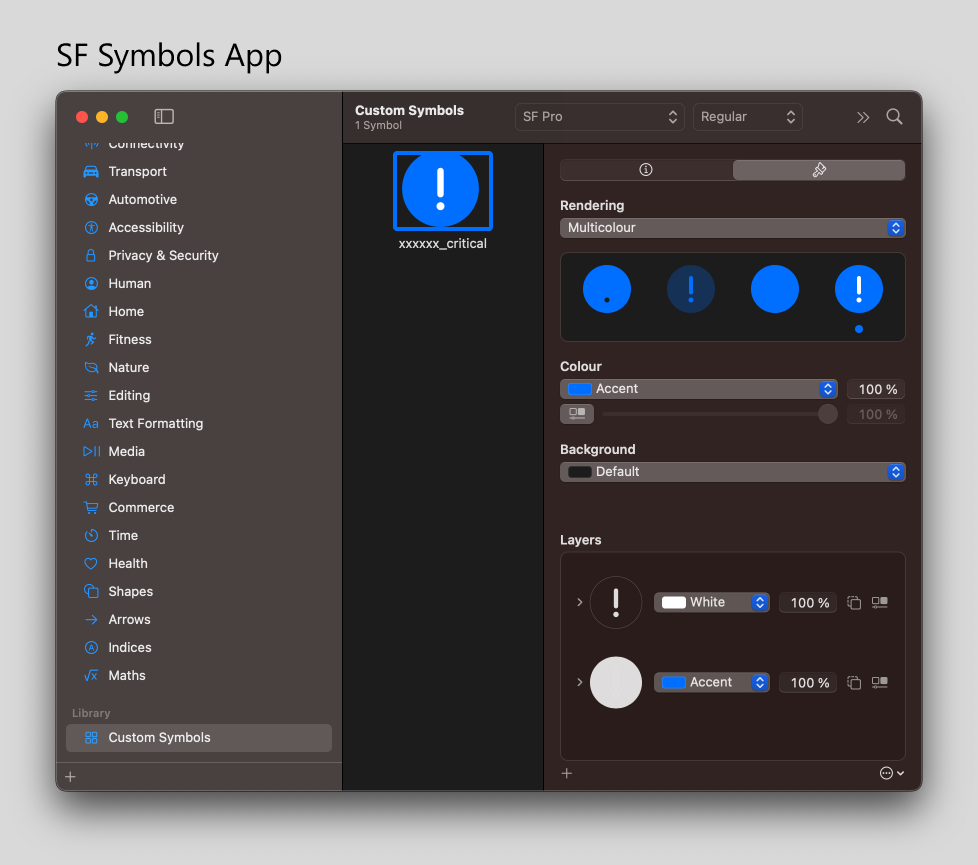Select the solid blue circle rendering preview

(775, 290)
